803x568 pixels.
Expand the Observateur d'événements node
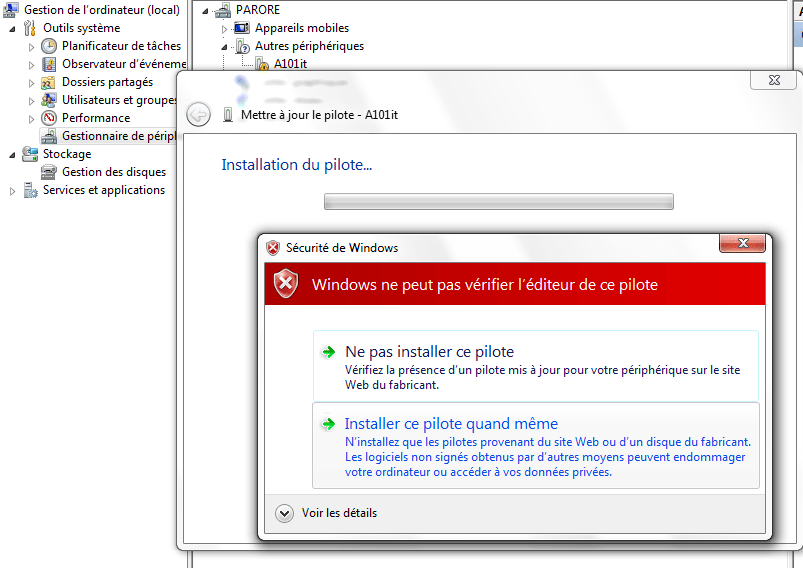[31, 65]
